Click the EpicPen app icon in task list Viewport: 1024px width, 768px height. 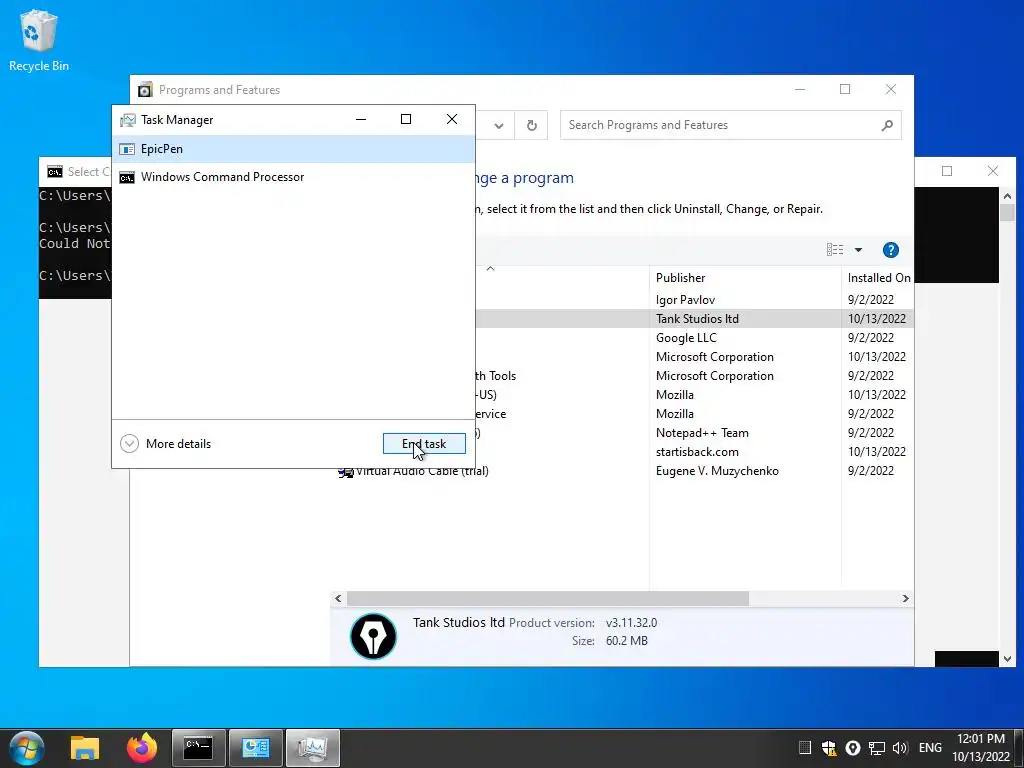point(127,149)
